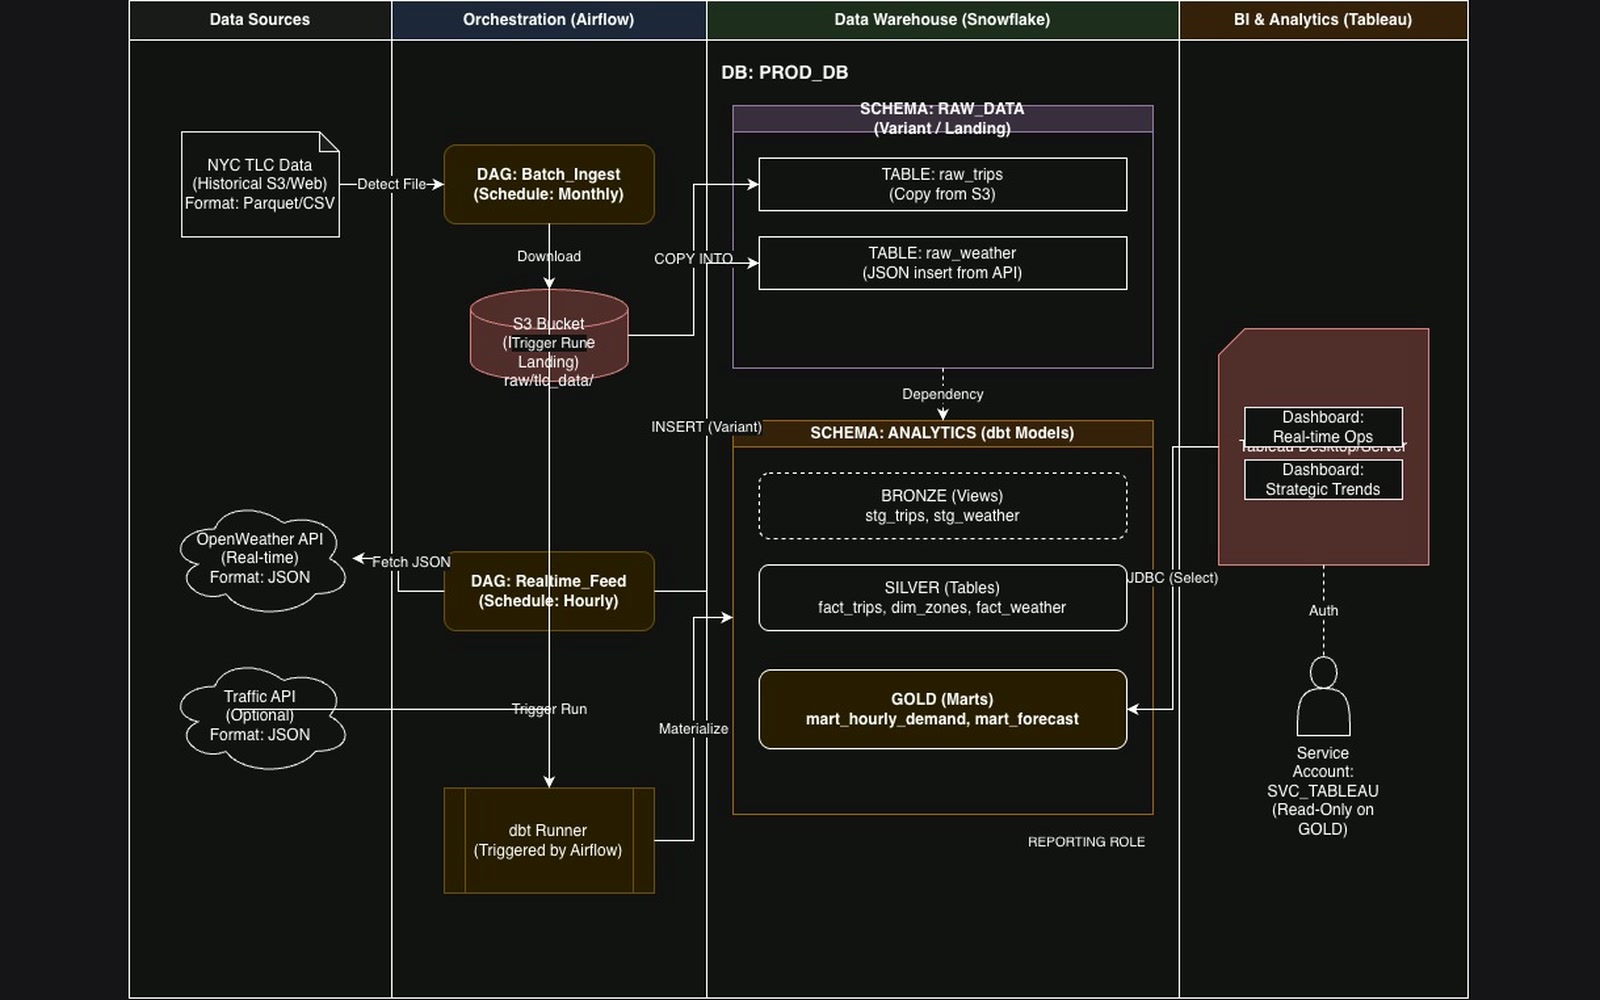Select the SILVER (Tables) box
This screenshot has width=1600, height=1000.
(x=943, y=598)
